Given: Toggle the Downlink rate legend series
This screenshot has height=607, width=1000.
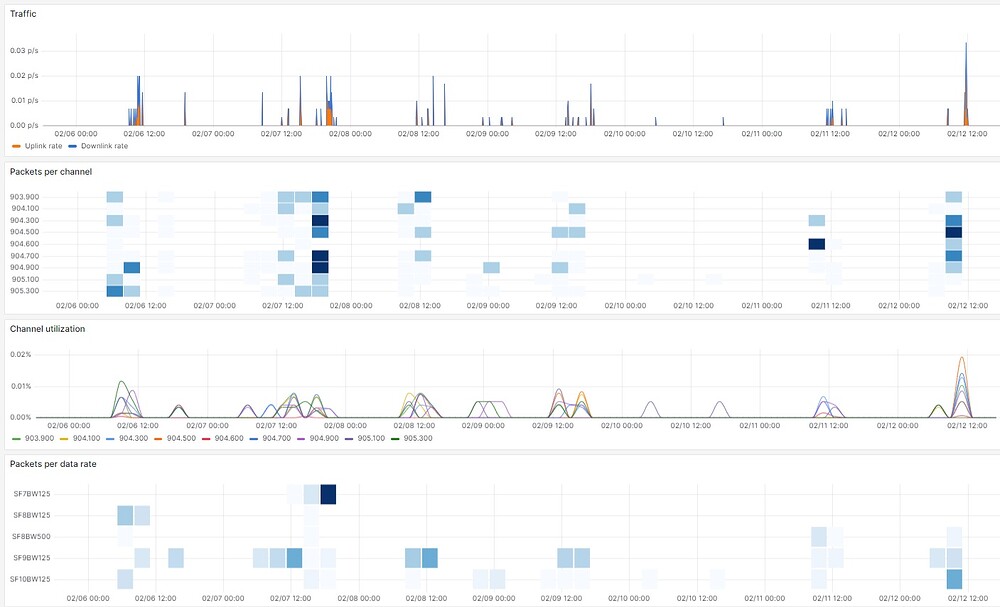Looking at the screenshot, I should [x=104, y=146].
